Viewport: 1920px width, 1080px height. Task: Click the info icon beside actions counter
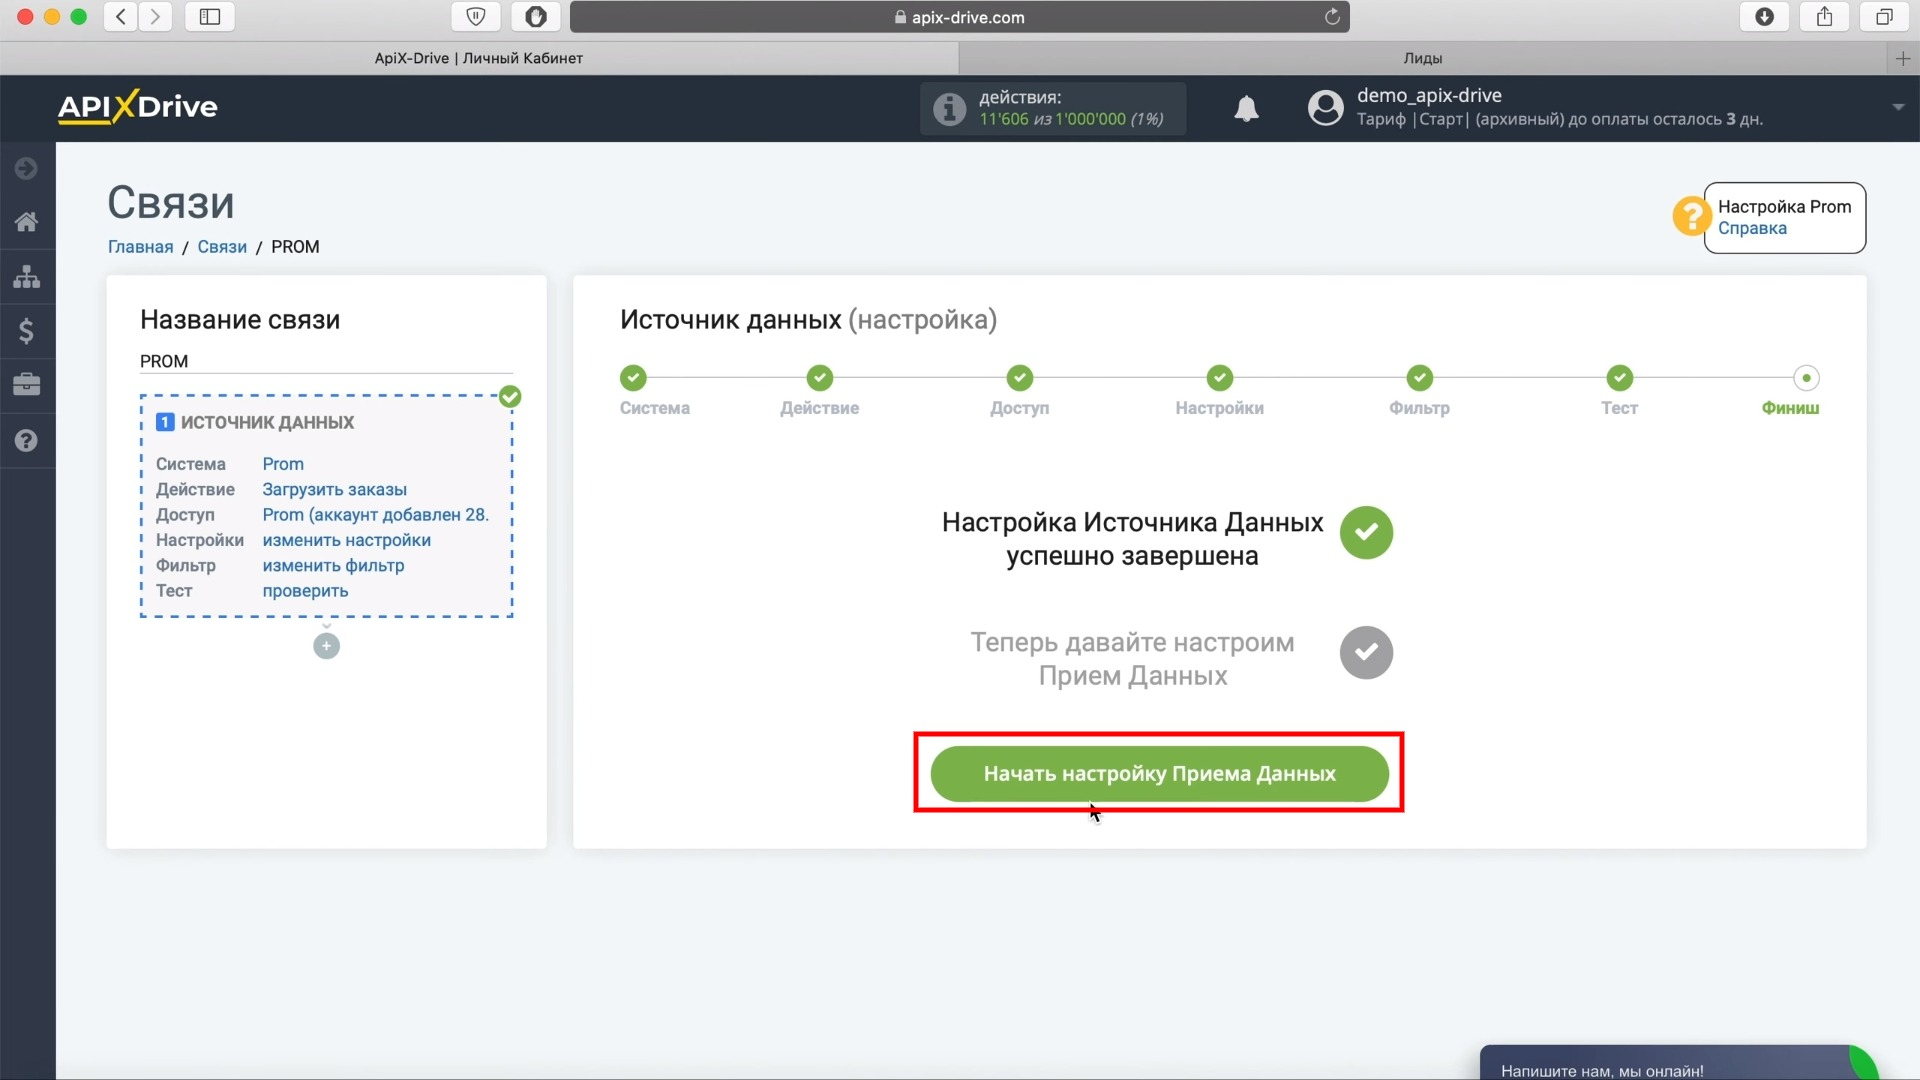(949, 108)
